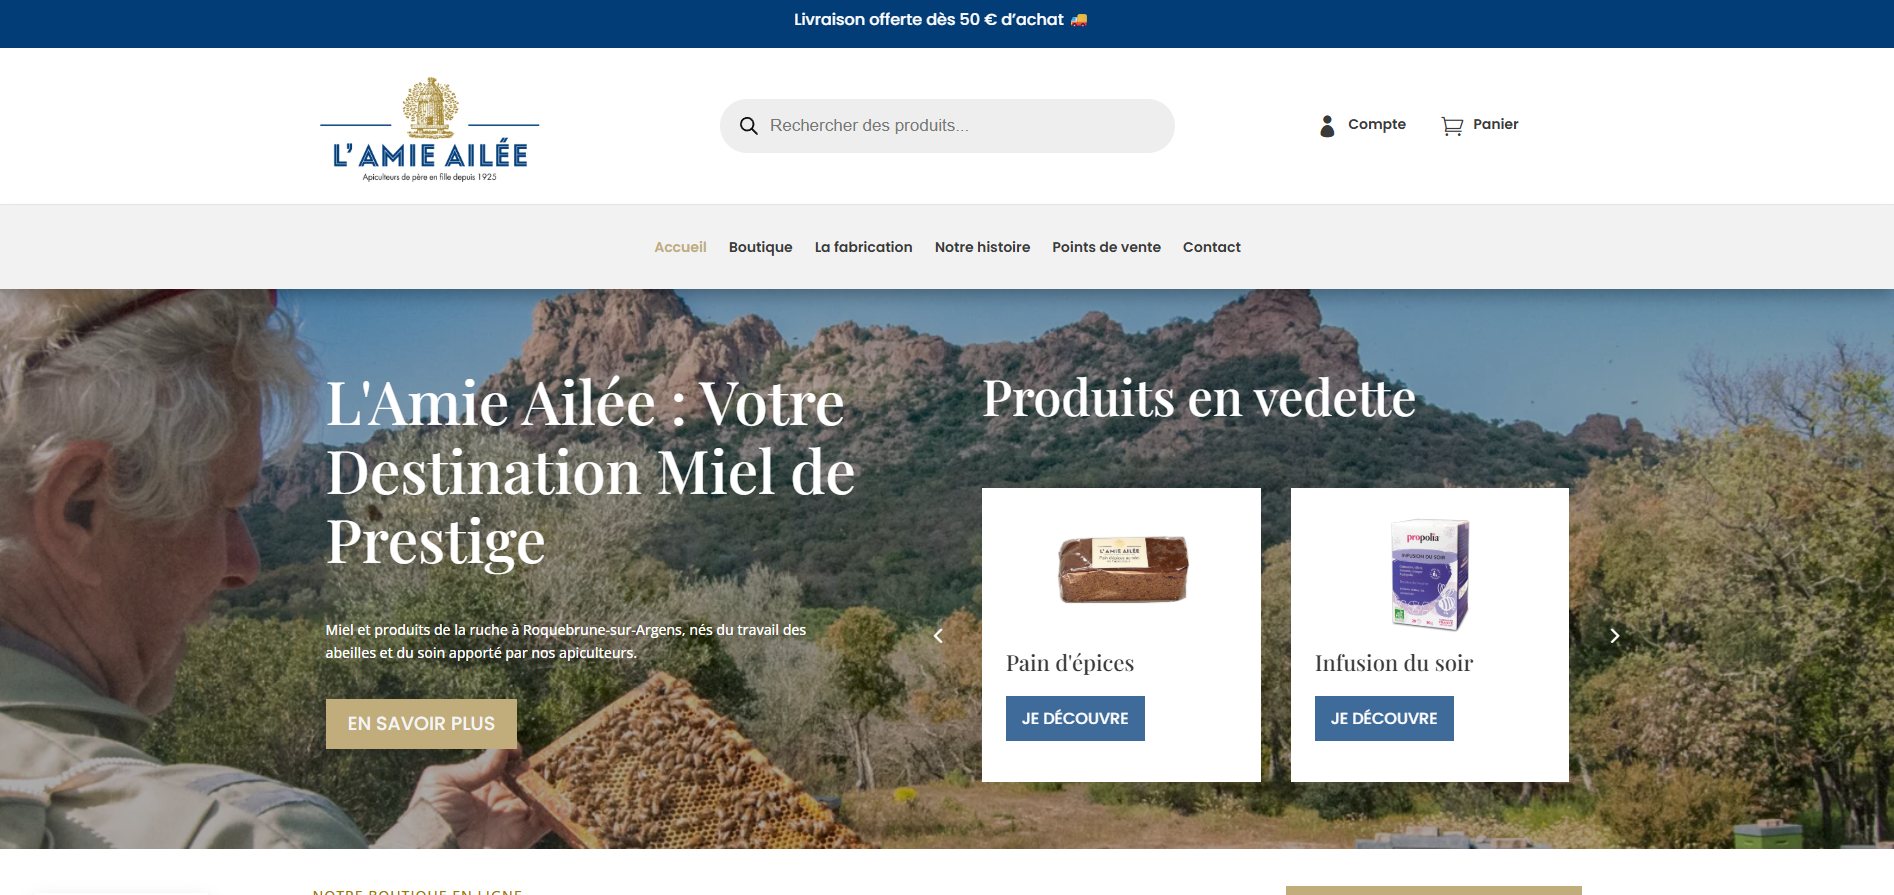Click the Produits en vedette heading
Image resolution: width=1894 pixels, height=895 pixels.
click(1198, 398)
